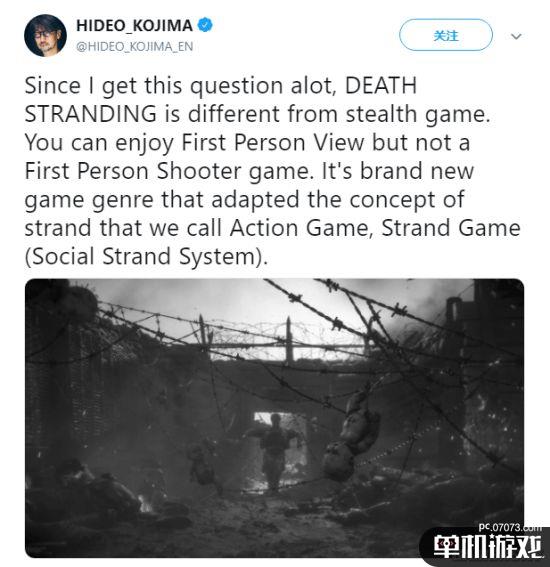Open the @HIDEO_KOJIMA_EN handle link

(134, 46)
